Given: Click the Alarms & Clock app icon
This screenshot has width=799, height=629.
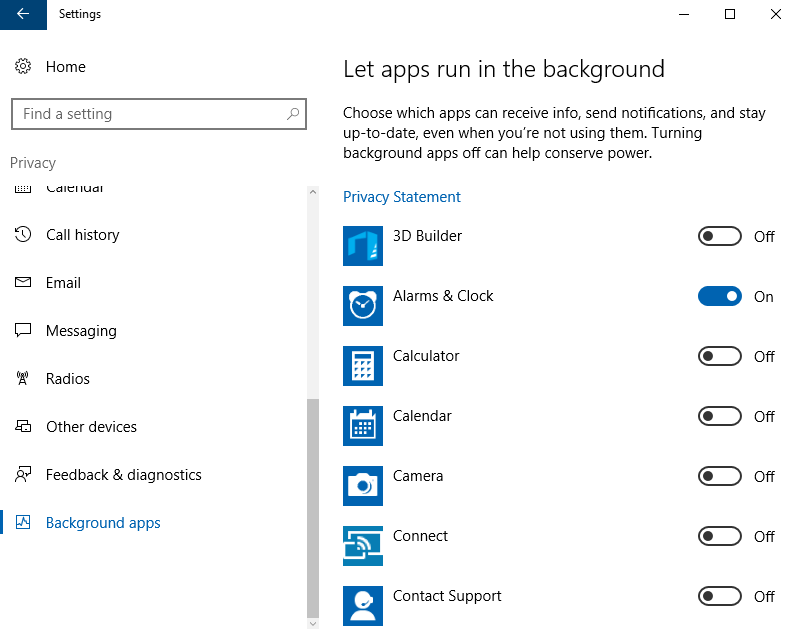Looking at the screenshot, I should 363,306.
